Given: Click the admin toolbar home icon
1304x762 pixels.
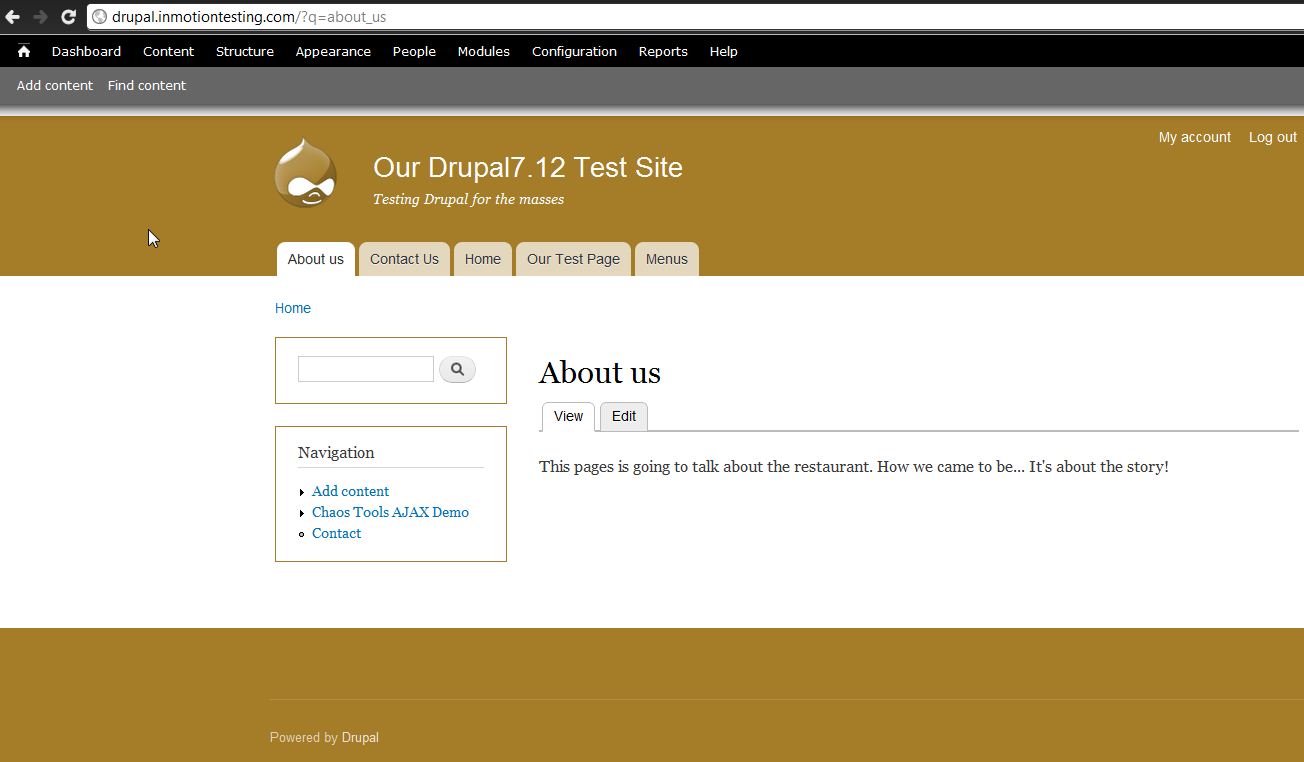Looking at the screenshot, I should (x=24, y=51).
